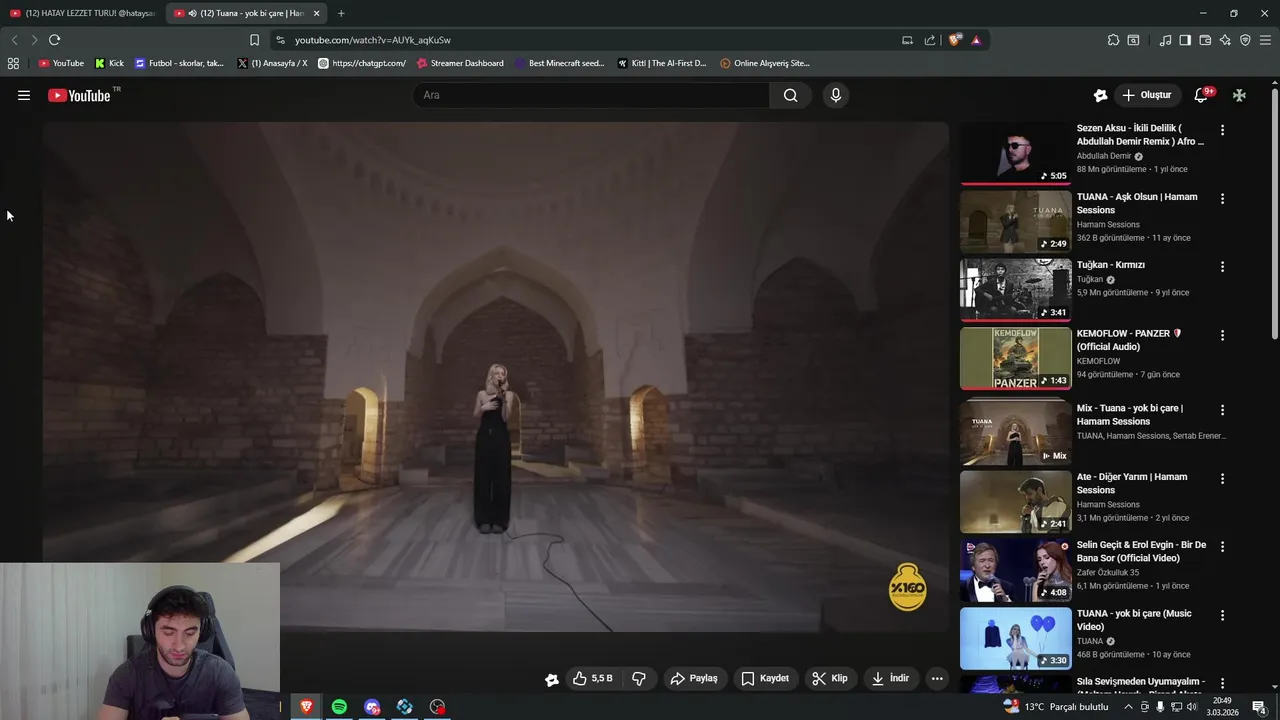Open a new browser tab
Image resolution: width=1280 pixels, height=720 pixels.
coord(341,13)
